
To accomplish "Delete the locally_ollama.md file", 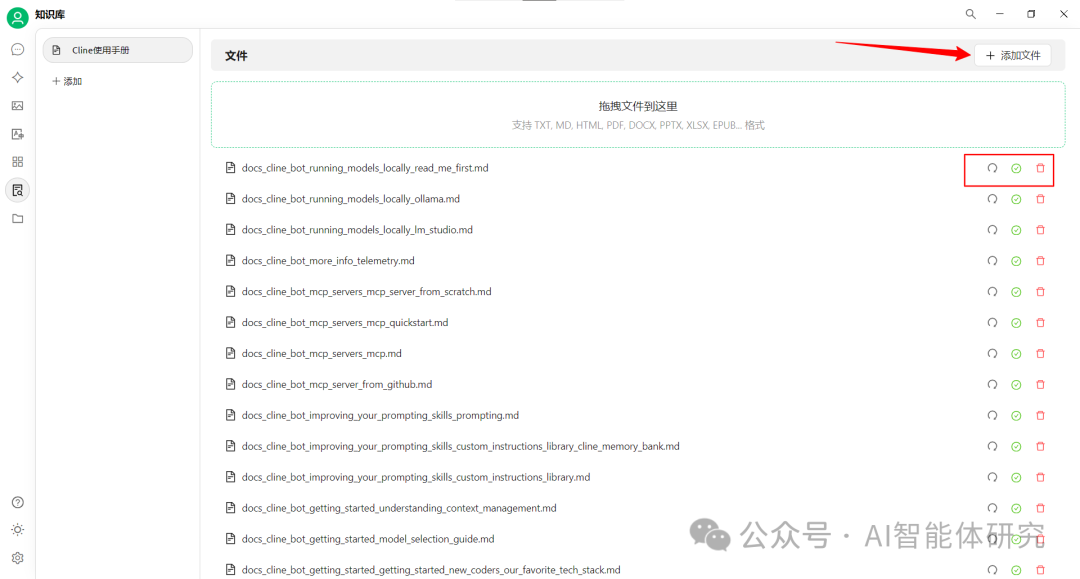I will tap(1041, 199).
